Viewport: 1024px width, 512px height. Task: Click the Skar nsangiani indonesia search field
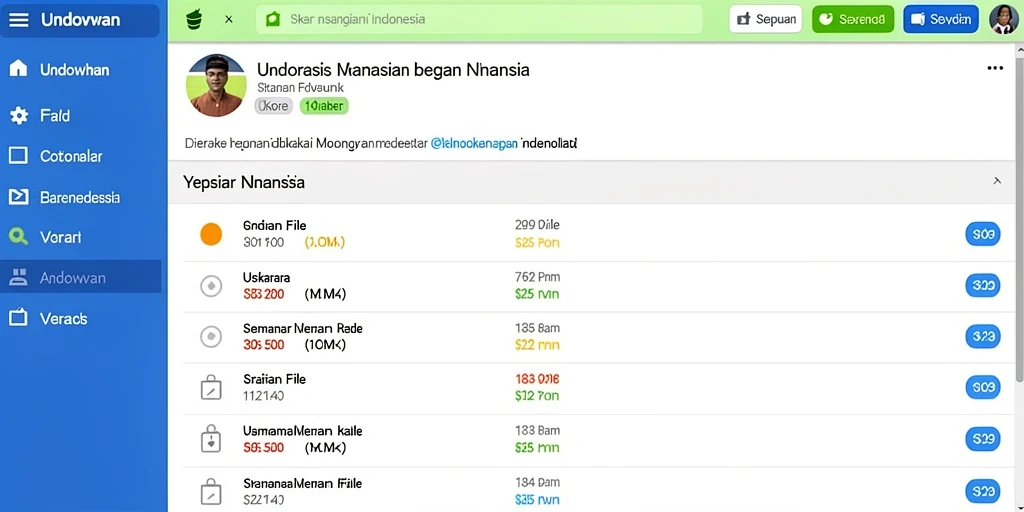[479, 20]
